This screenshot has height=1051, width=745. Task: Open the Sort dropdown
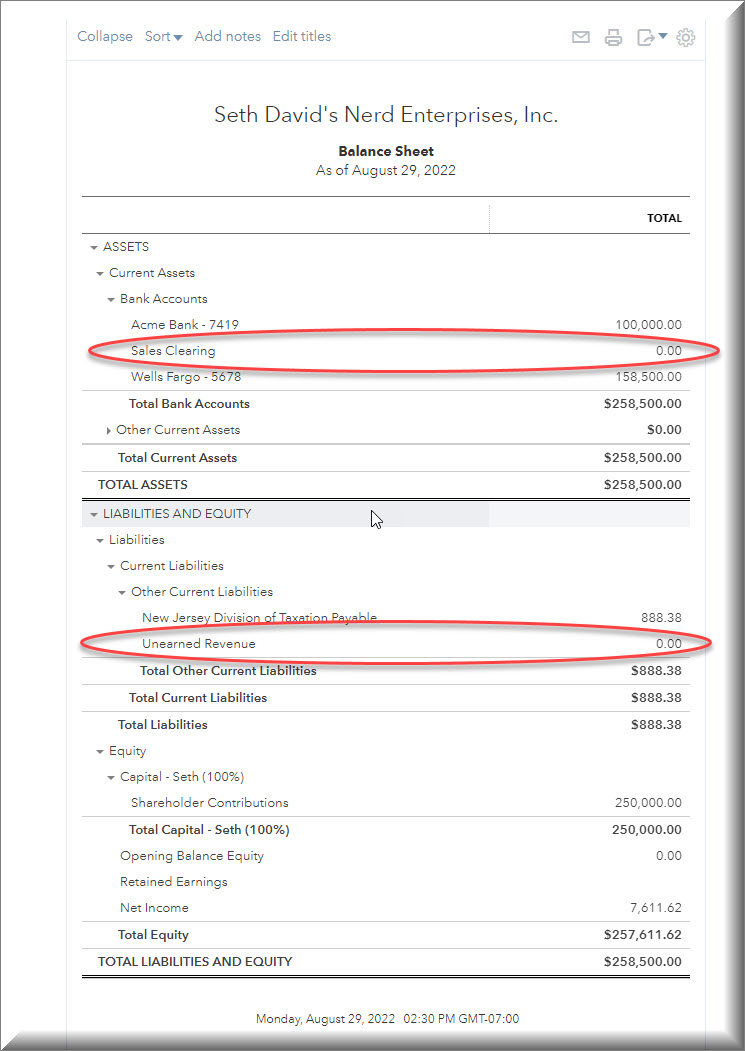pyautogui.click(x=163, y=37)
